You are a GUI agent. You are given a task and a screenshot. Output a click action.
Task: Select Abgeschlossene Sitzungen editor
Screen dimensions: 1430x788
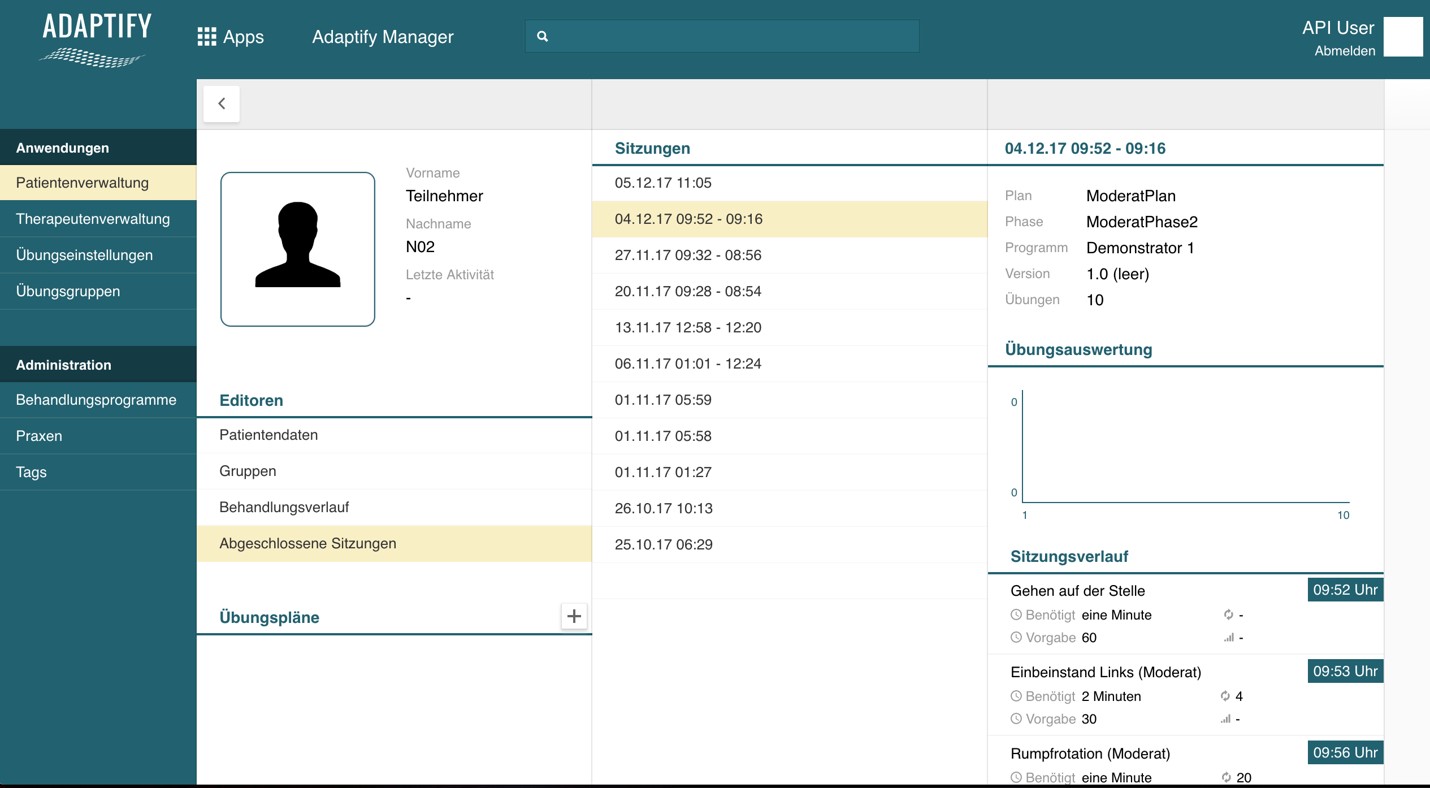[394, 543]
